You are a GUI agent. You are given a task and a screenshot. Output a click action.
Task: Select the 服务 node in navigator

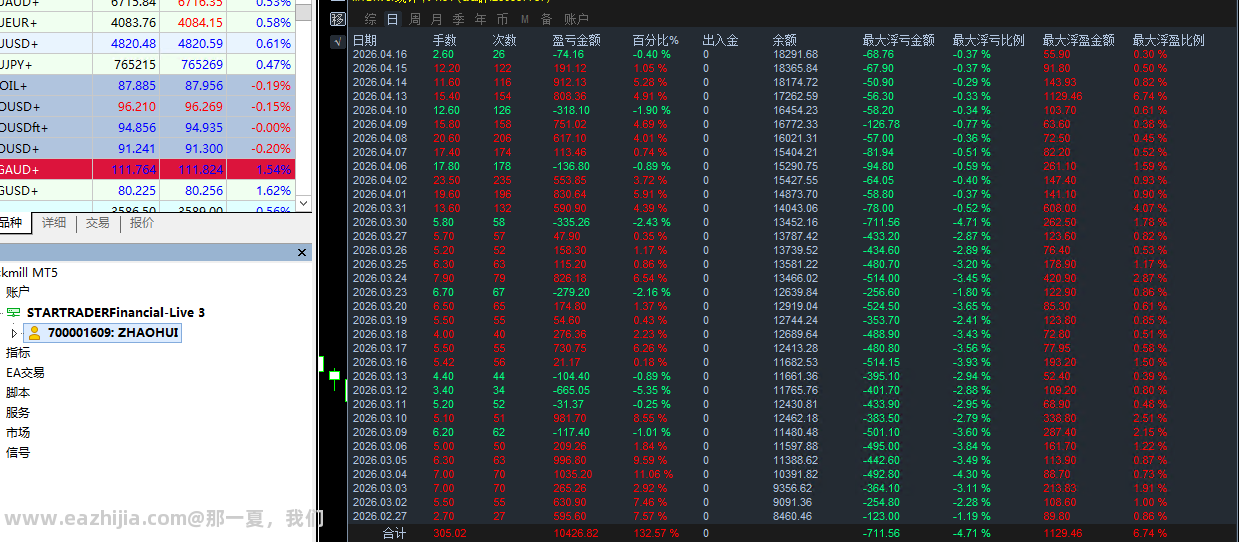pyautogui.click(x=18, y=412)
